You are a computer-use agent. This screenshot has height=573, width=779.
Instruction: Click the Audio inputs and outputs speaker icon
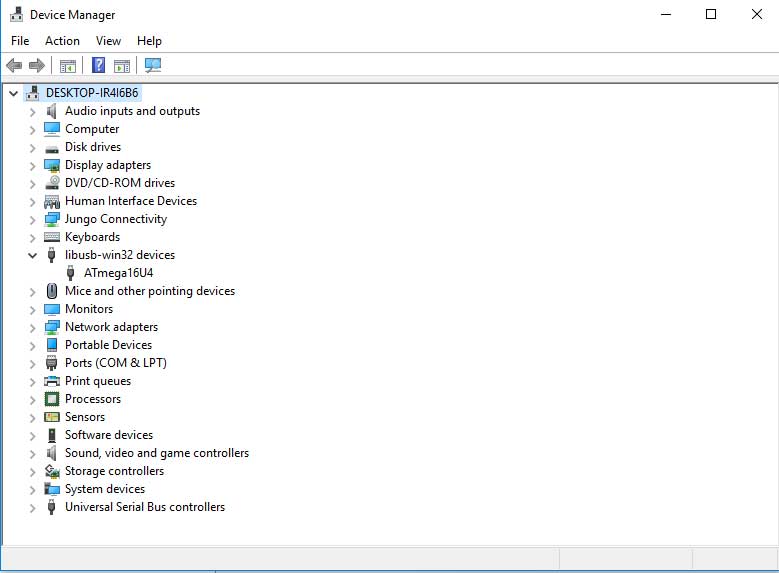pos(52,111)
